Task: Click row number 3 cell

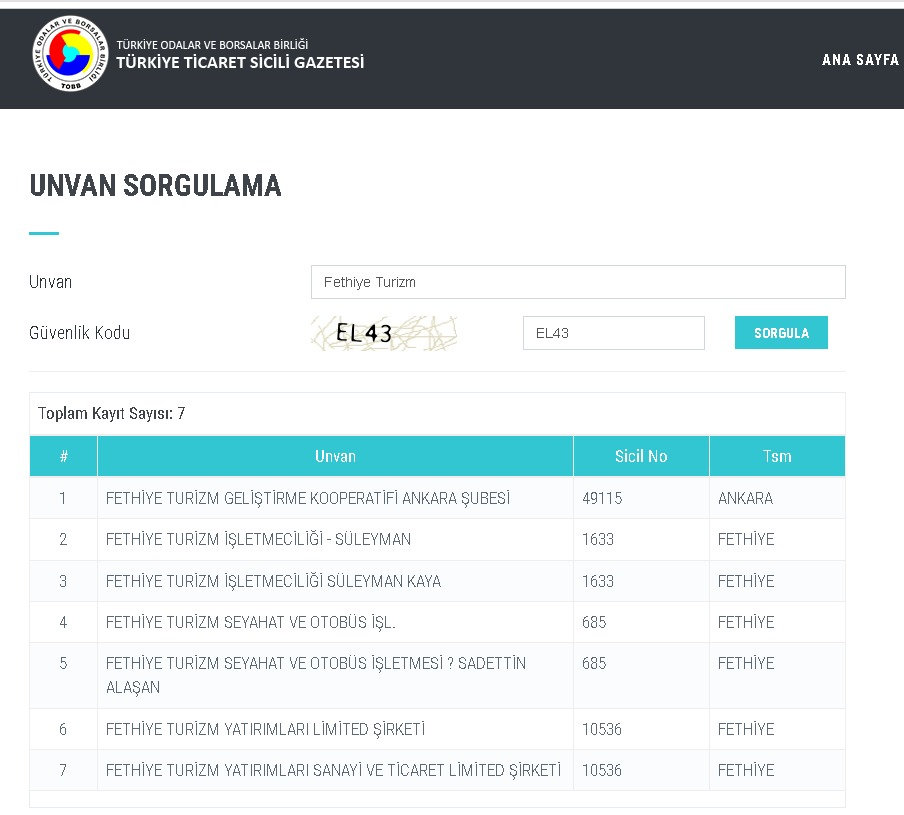Action: coord(63,581)
